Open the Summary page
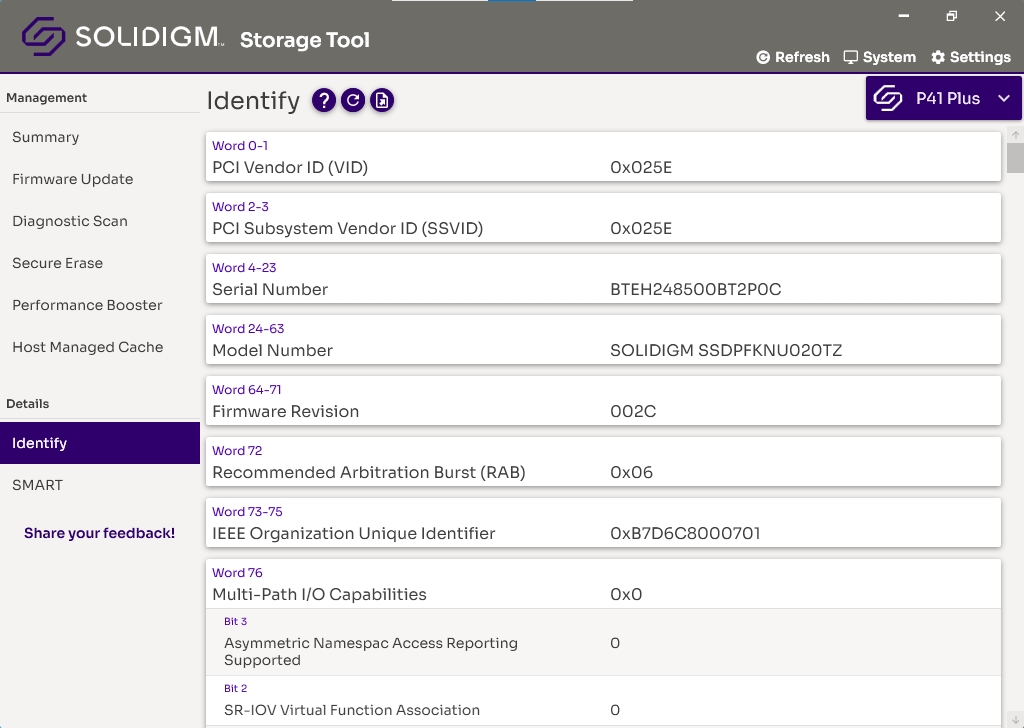Image resolution: width=1024 pixels, height=728 pixels. (x=100, y=137)
